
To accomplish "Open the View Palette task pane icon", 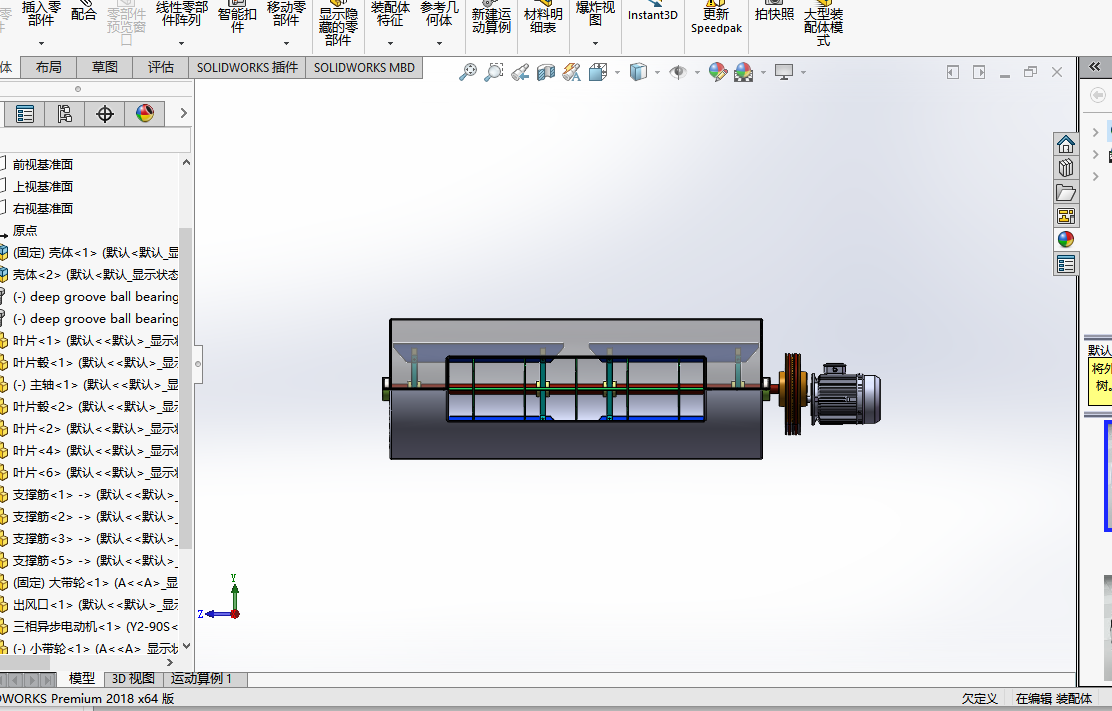I will 1066,216.
